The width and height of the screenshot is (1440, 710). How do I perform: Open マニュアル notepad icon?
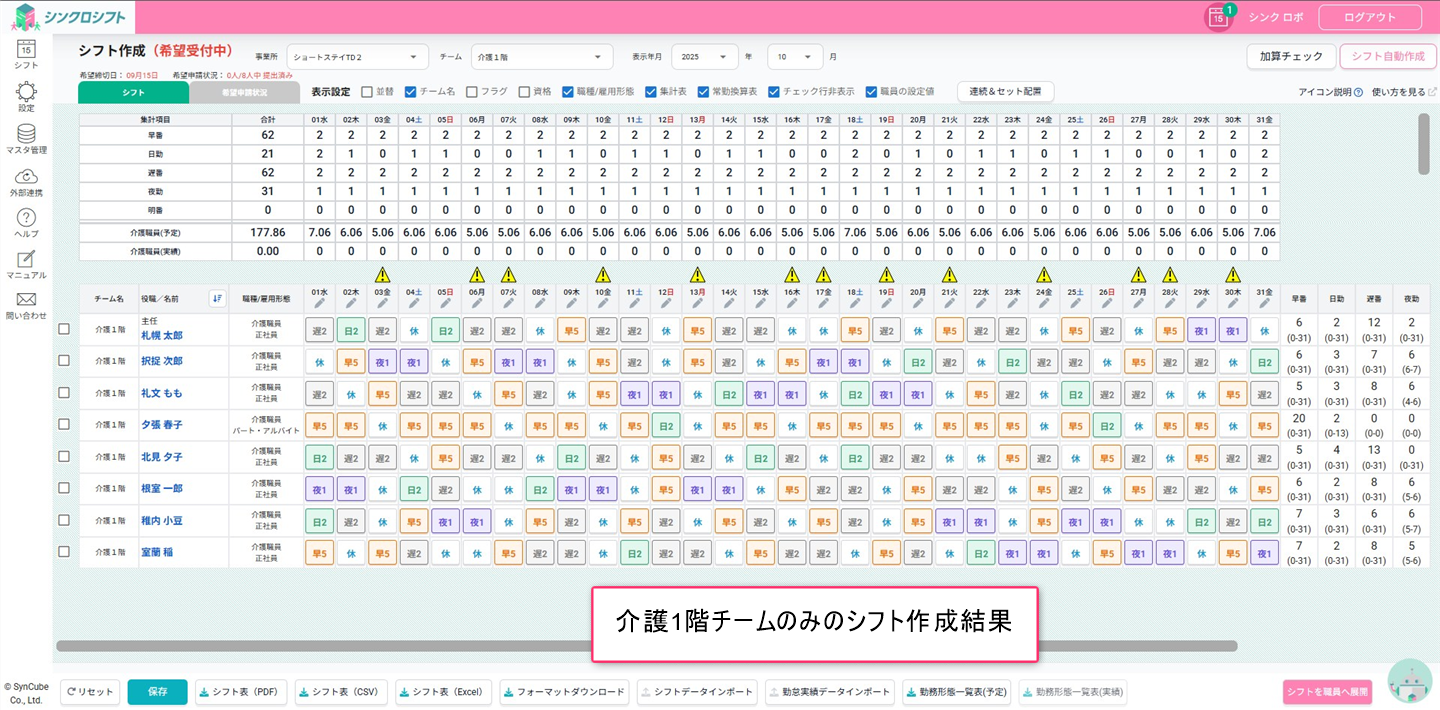click(26, 260)
